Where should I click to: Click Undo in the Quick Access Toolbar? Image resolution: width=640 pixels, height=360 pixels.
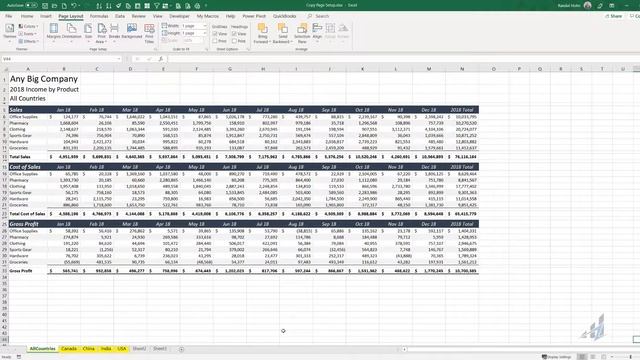[74, 6]
